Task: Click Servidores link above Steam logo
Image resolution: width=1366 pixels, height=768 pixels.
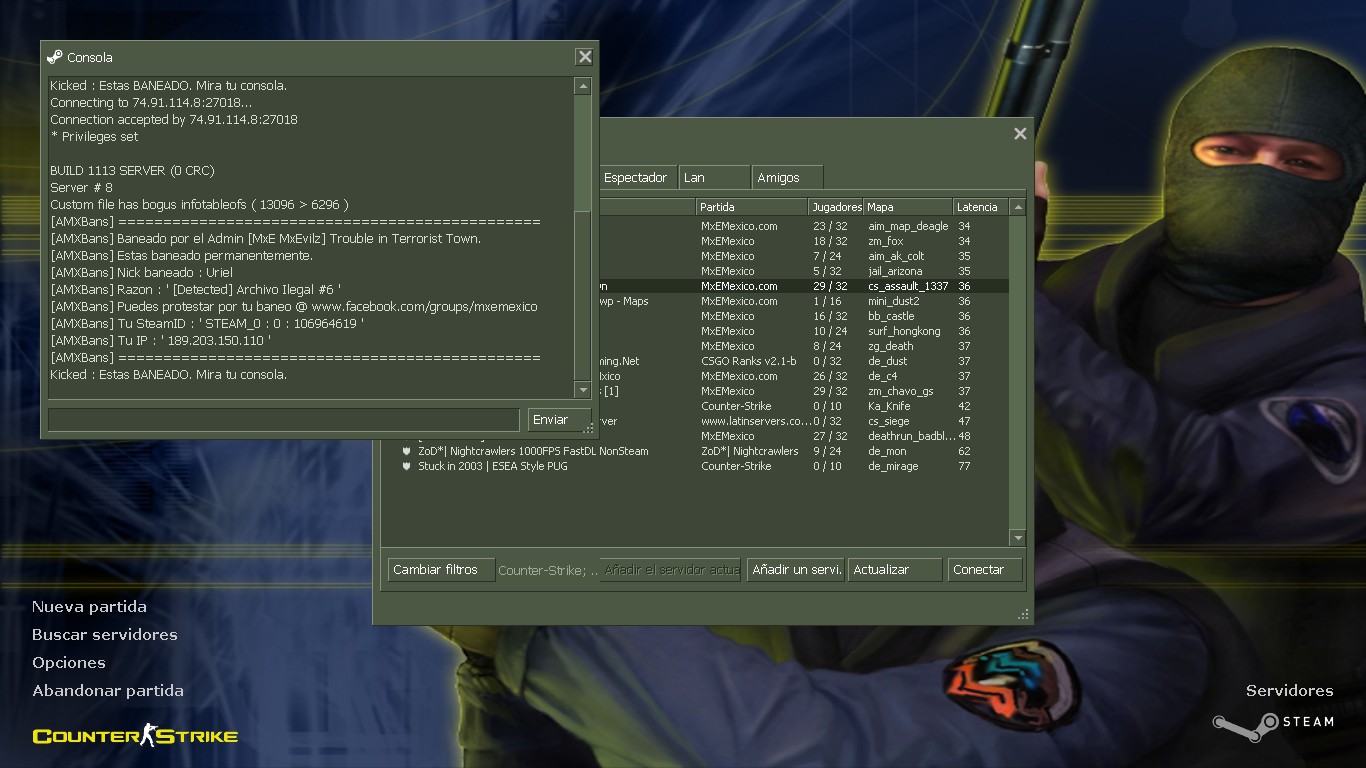Action: [x=1289, y=691]
